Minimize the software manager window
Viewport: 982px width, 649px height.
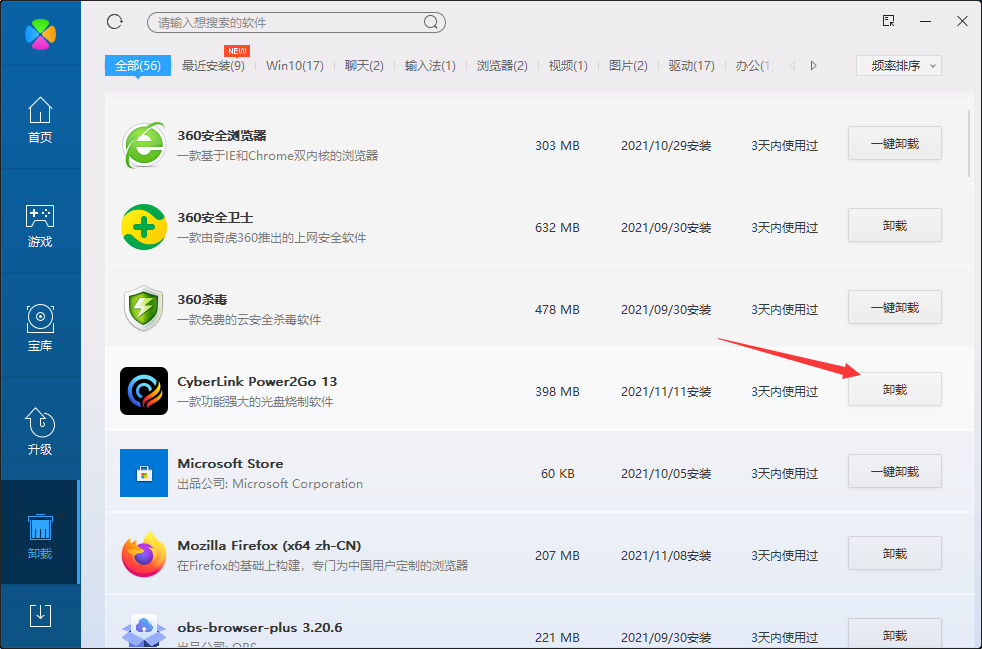click(926, 21)
